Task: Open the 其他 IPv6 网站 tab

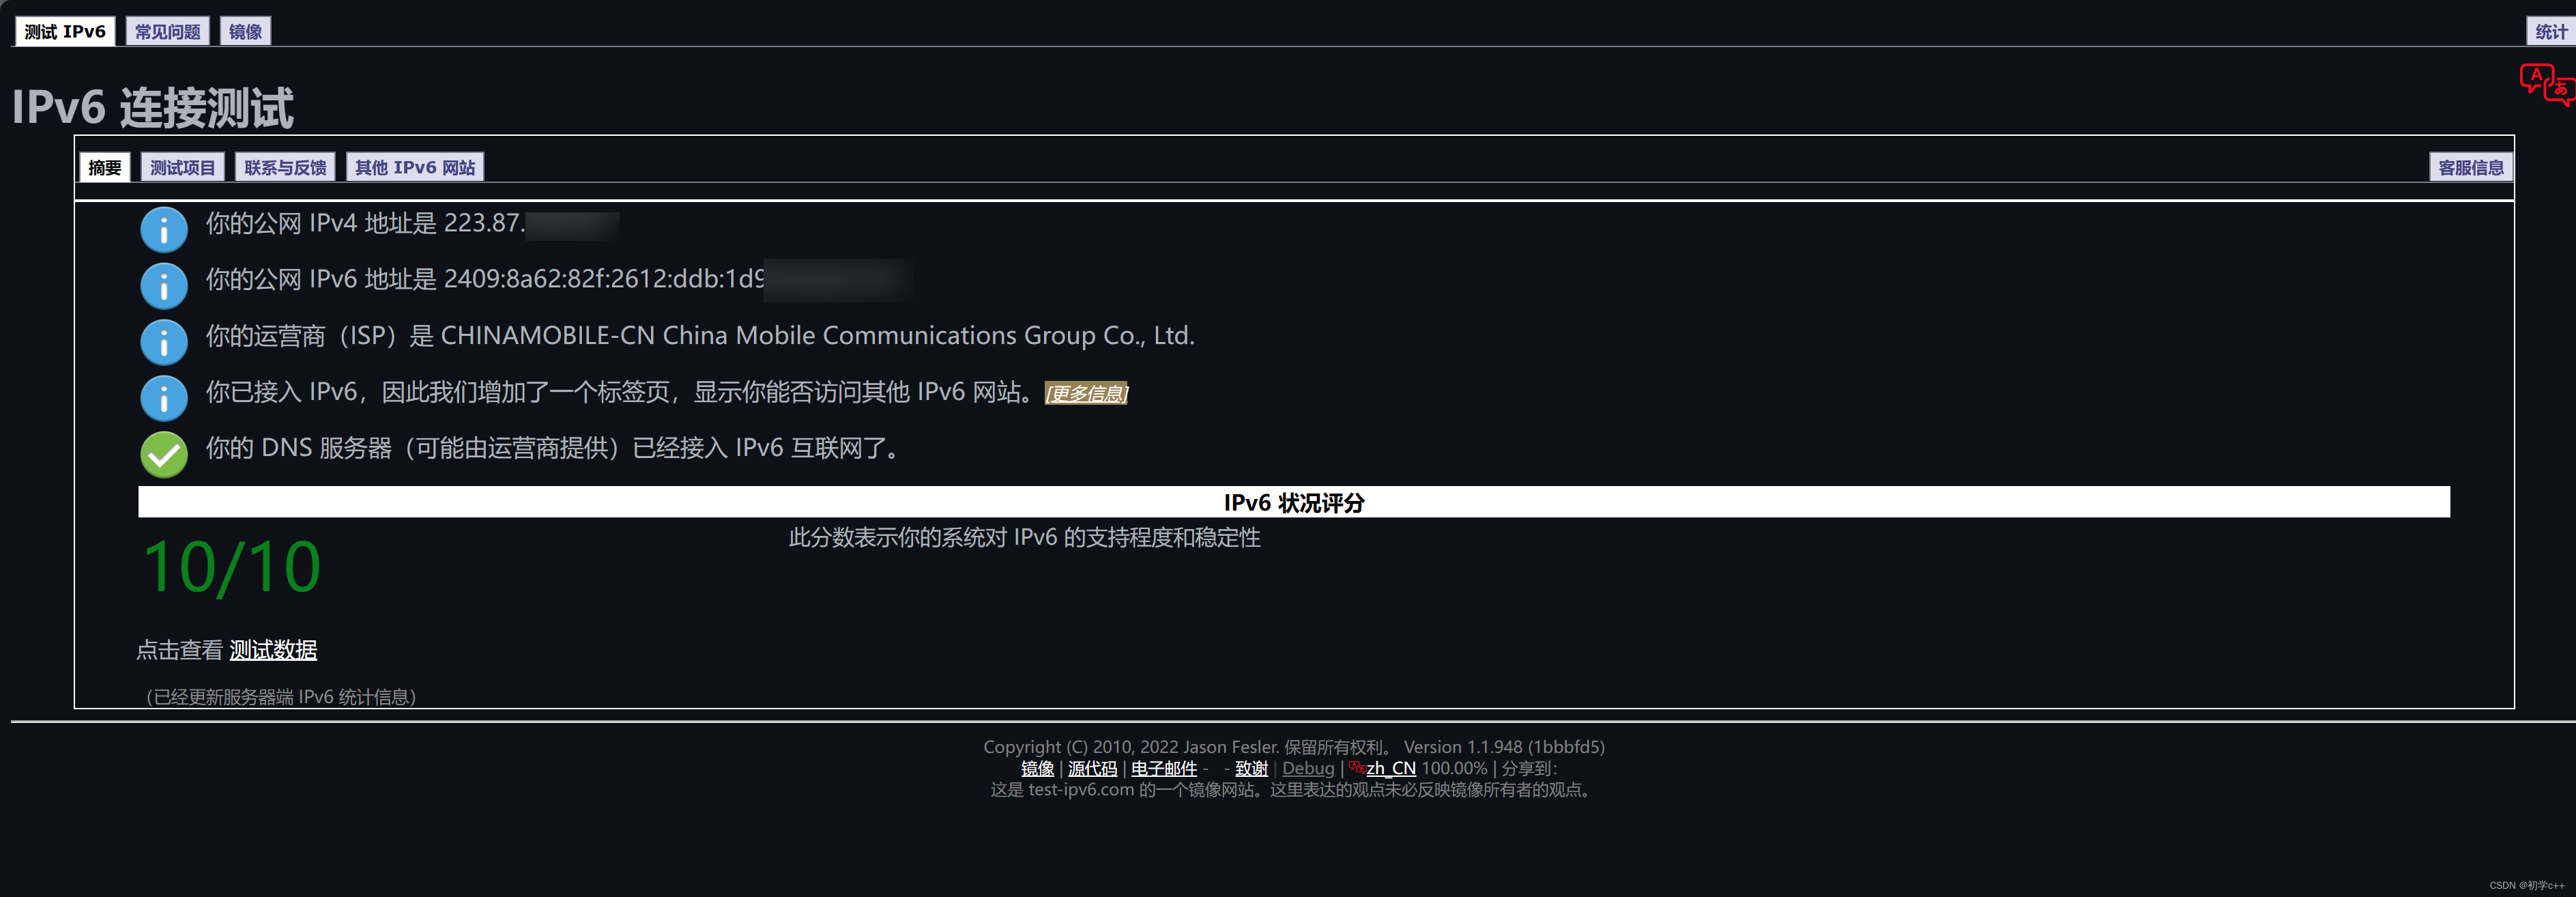Action: pyautogui.click(x=414, y=167)
